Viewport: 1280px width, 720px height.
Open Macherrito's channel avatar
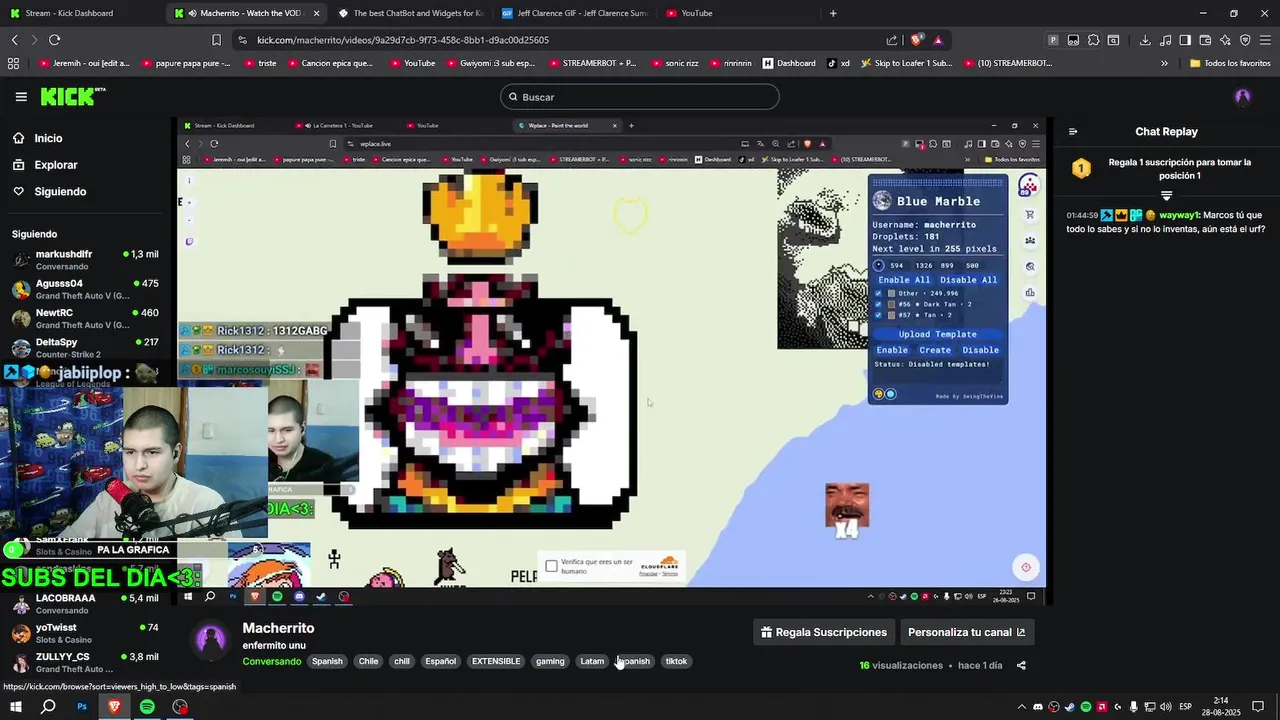211,639
